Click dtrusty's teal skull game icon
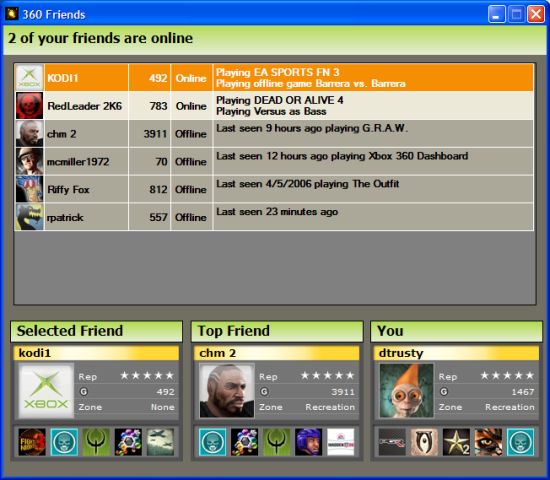Screen dimensions: 550x480 click(521, 442)
